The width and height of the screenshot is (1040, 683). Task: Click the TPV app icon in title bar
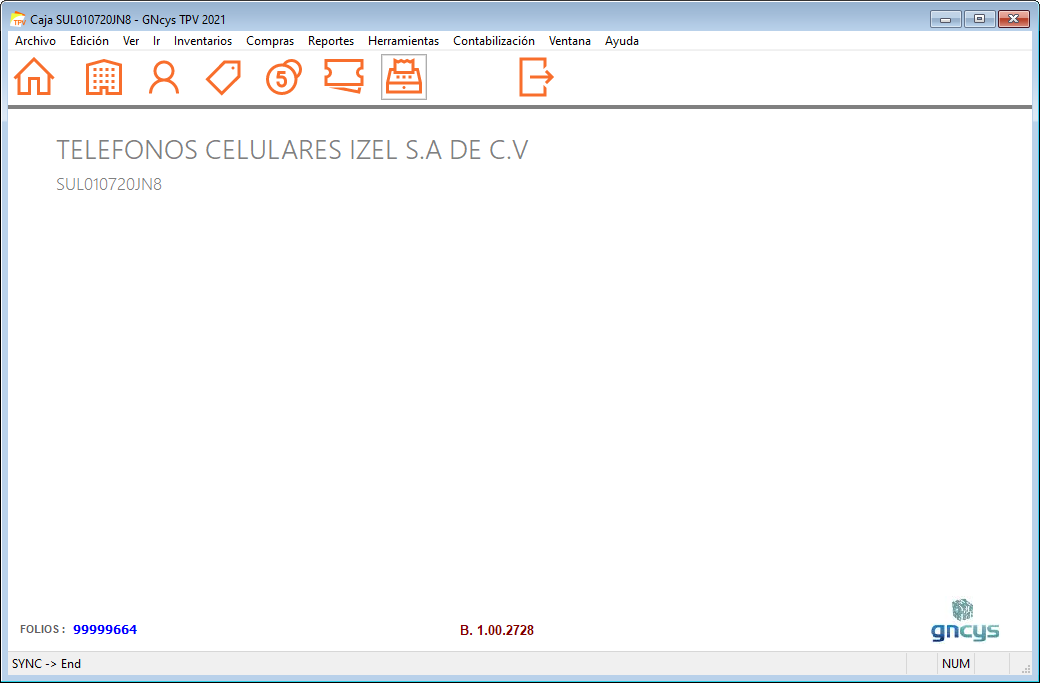(19, 19)
